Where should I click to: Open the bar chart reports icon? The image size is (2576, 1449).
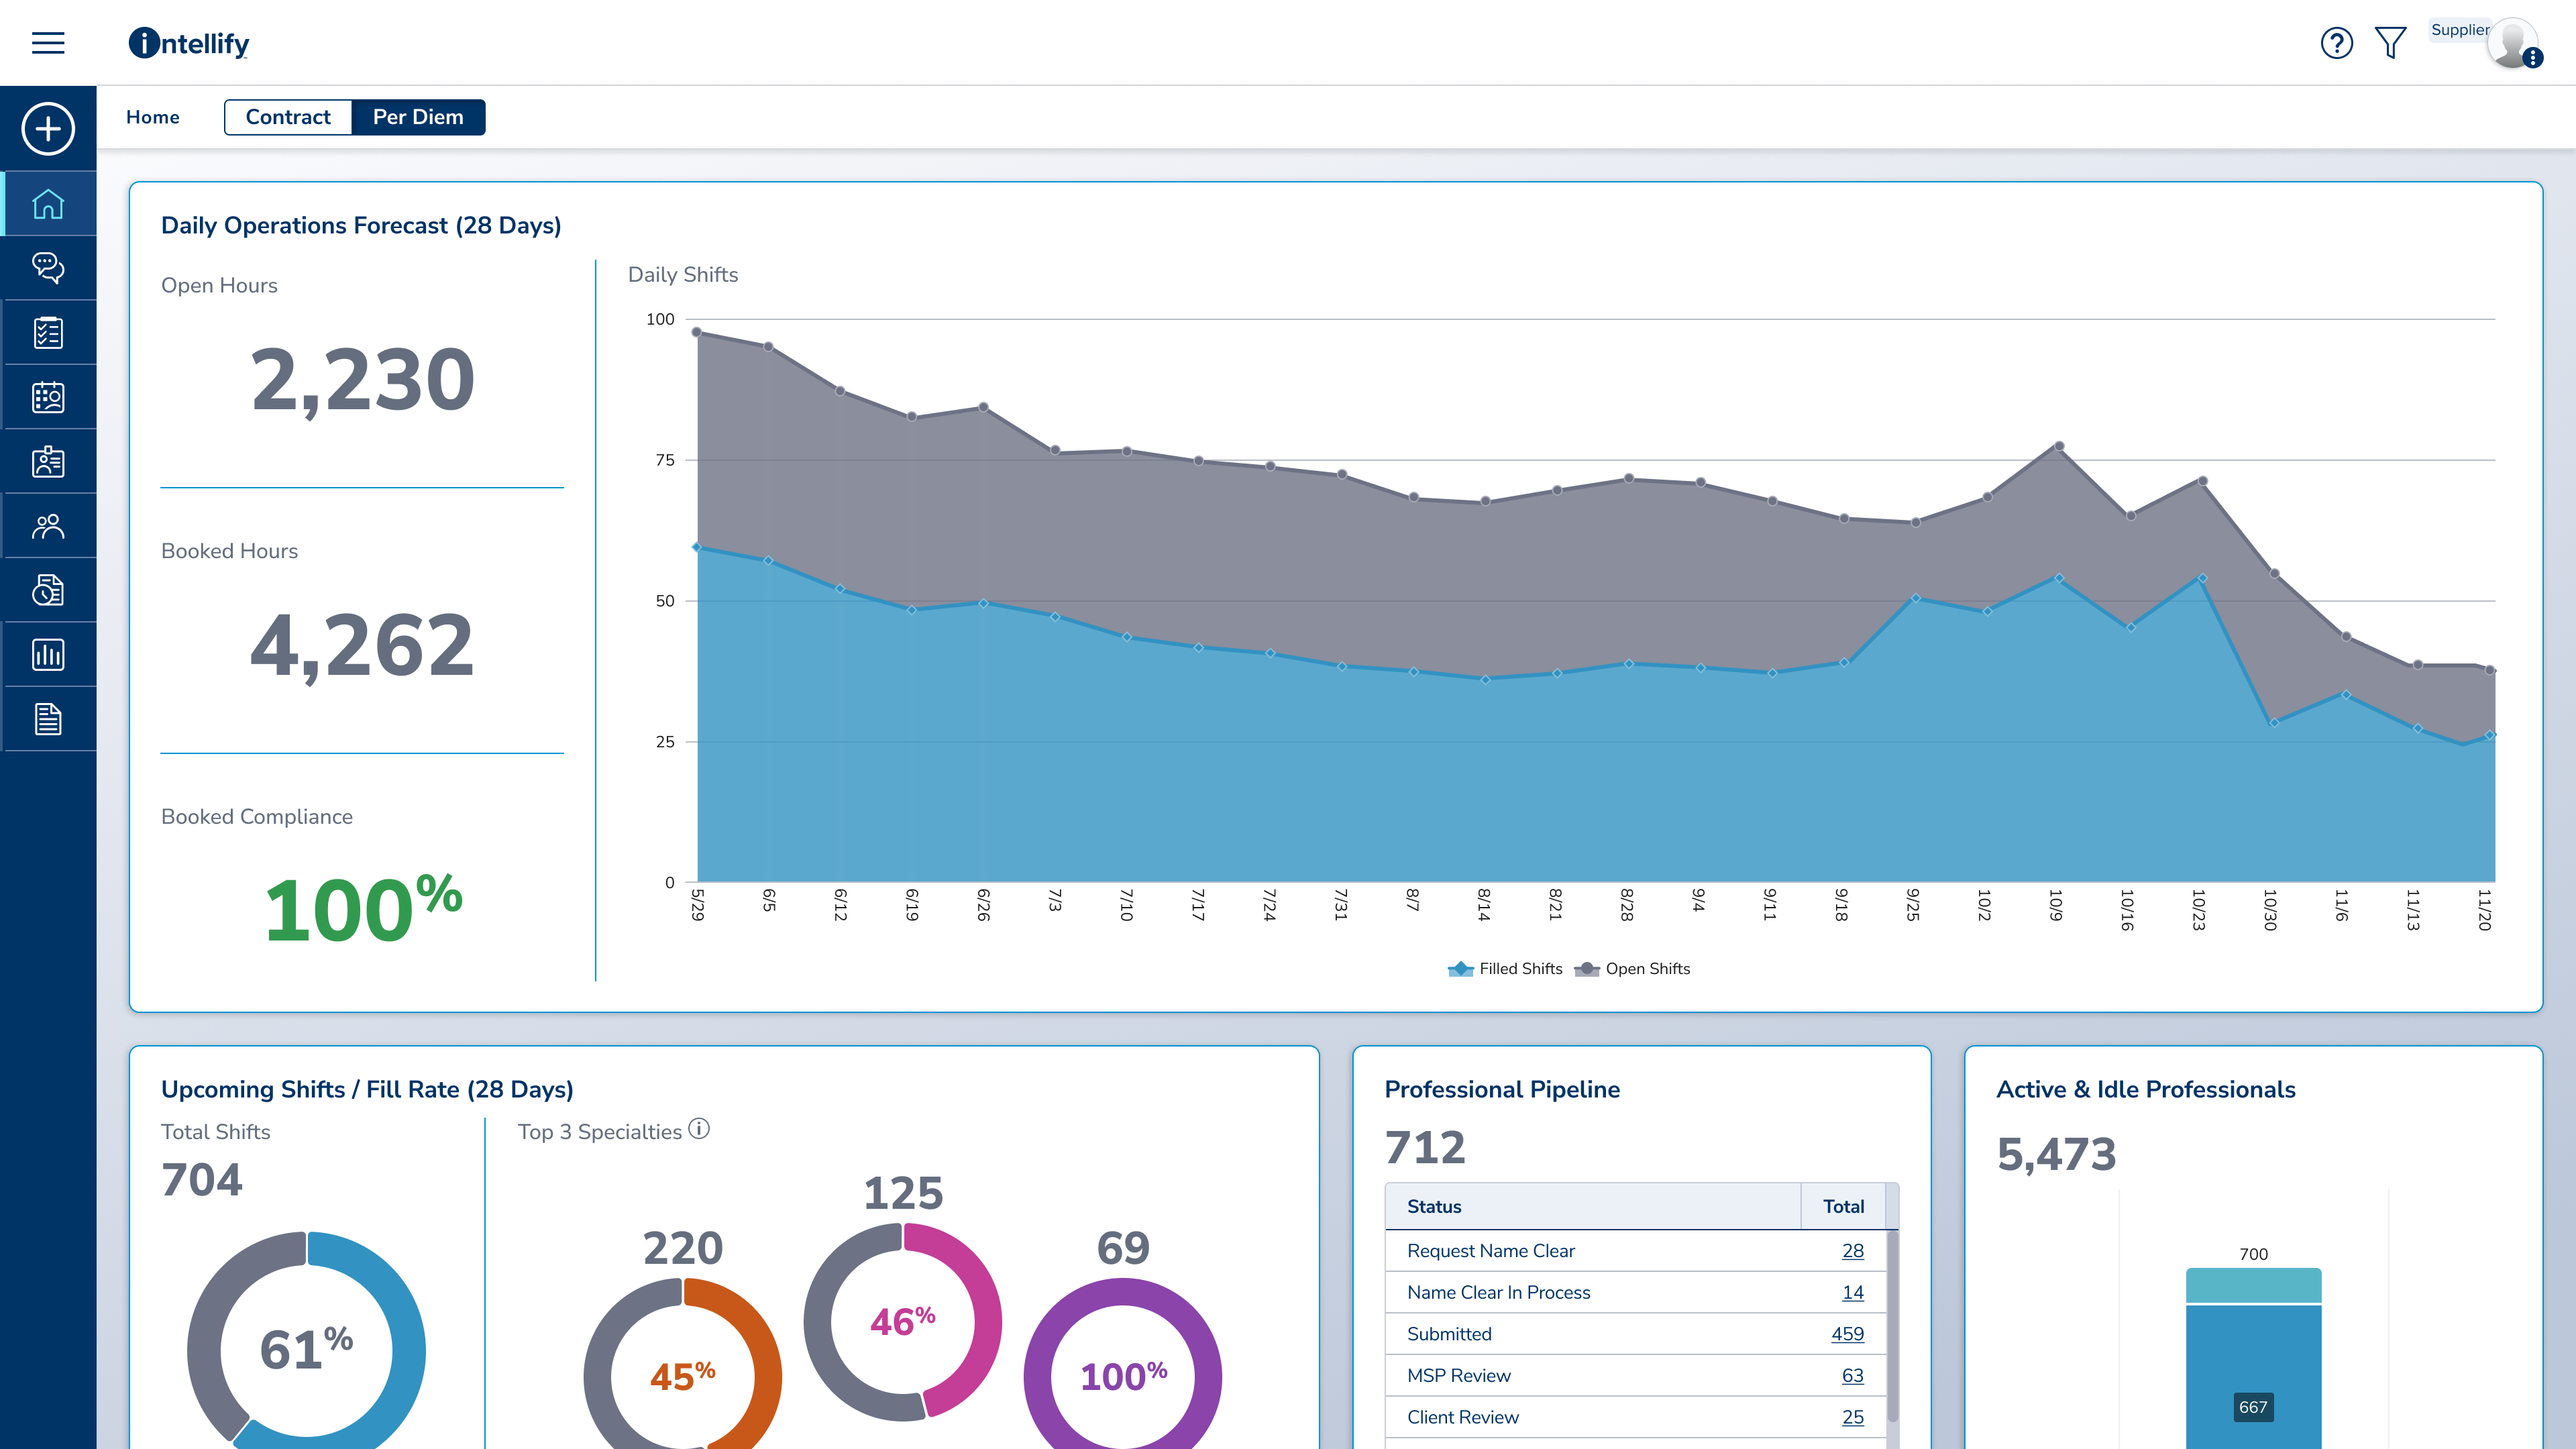click(x=47, y=654)
